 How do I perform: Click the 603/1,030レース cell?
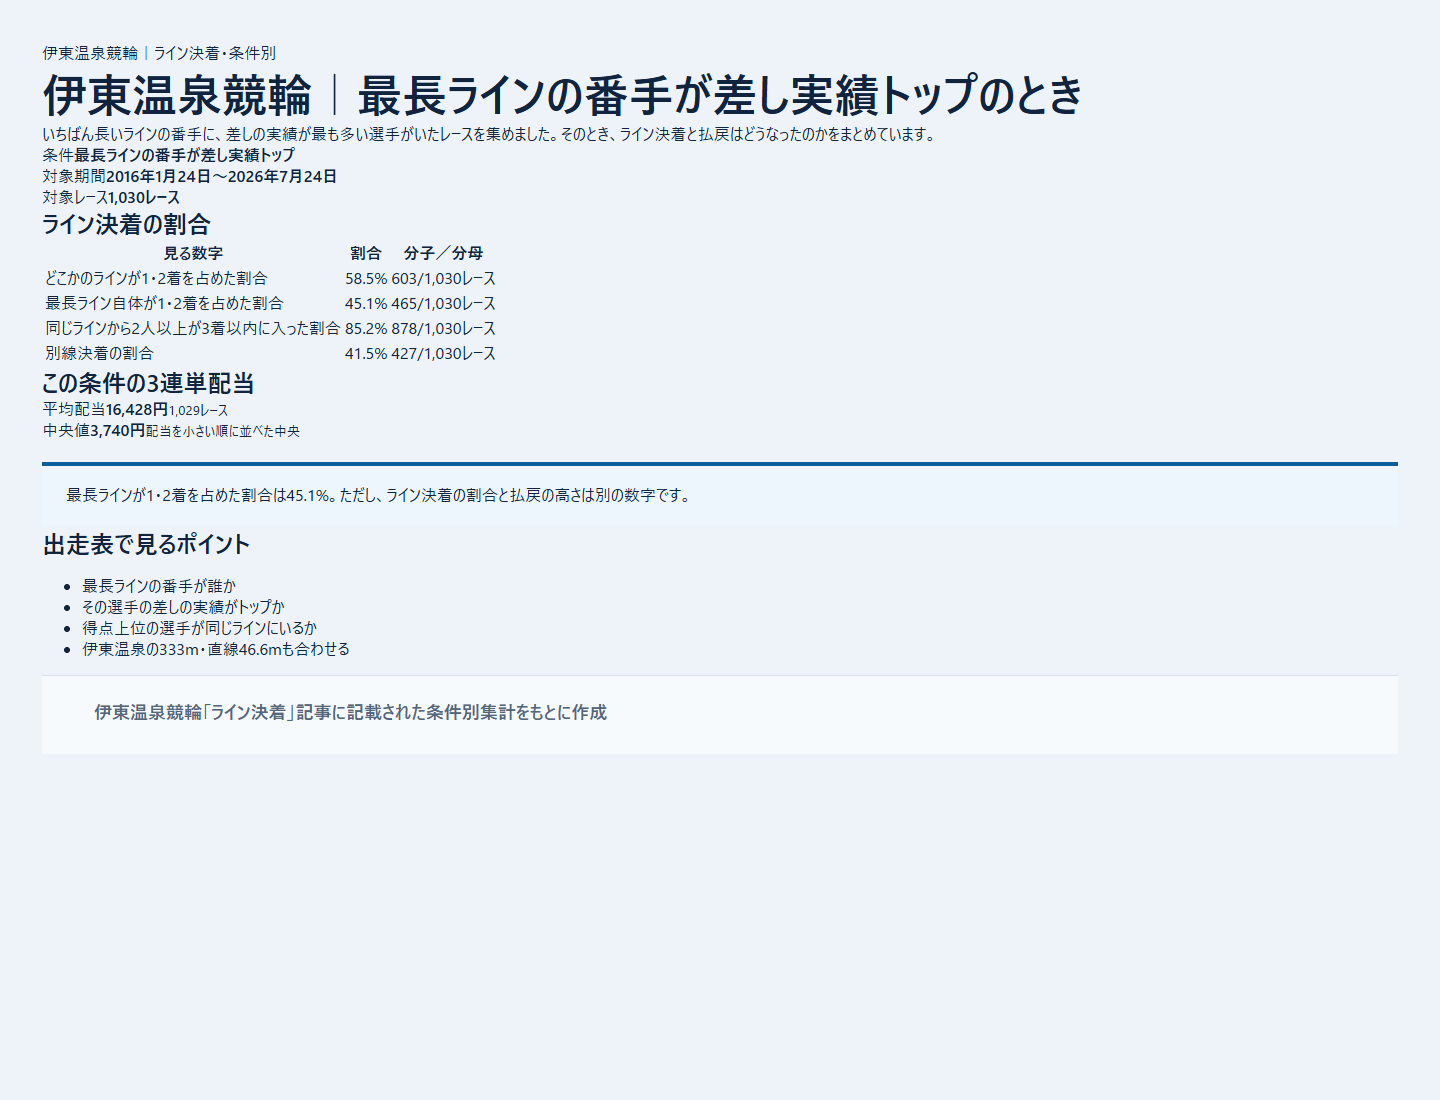pos(443,278)
